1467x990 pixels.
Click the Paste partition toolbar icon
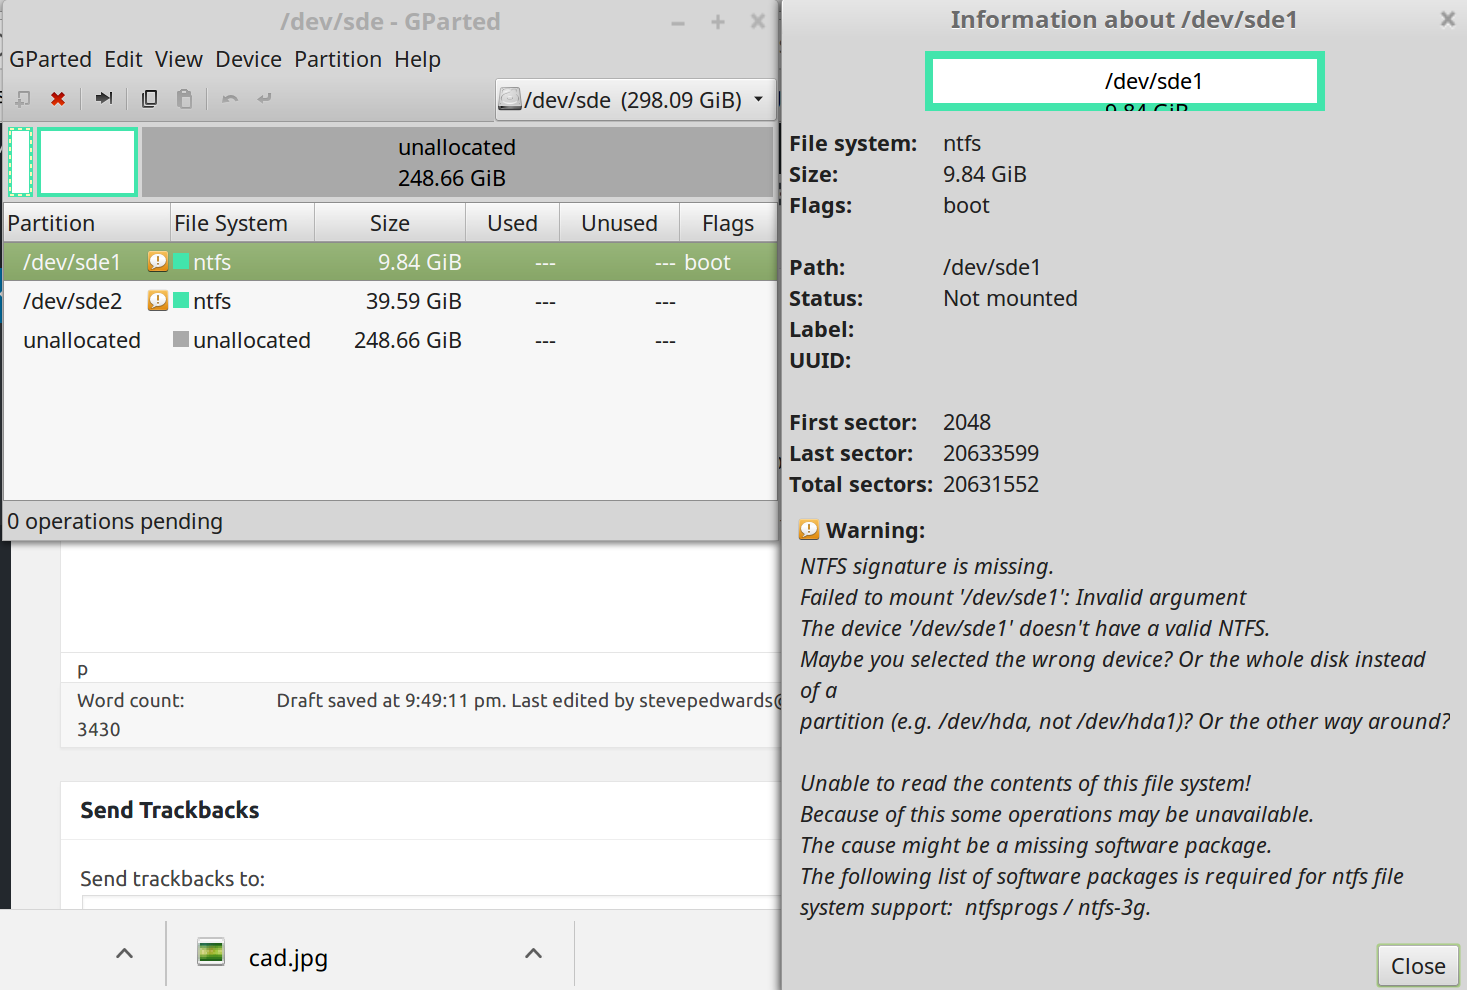pyautogui.click(x=184, y=98)
